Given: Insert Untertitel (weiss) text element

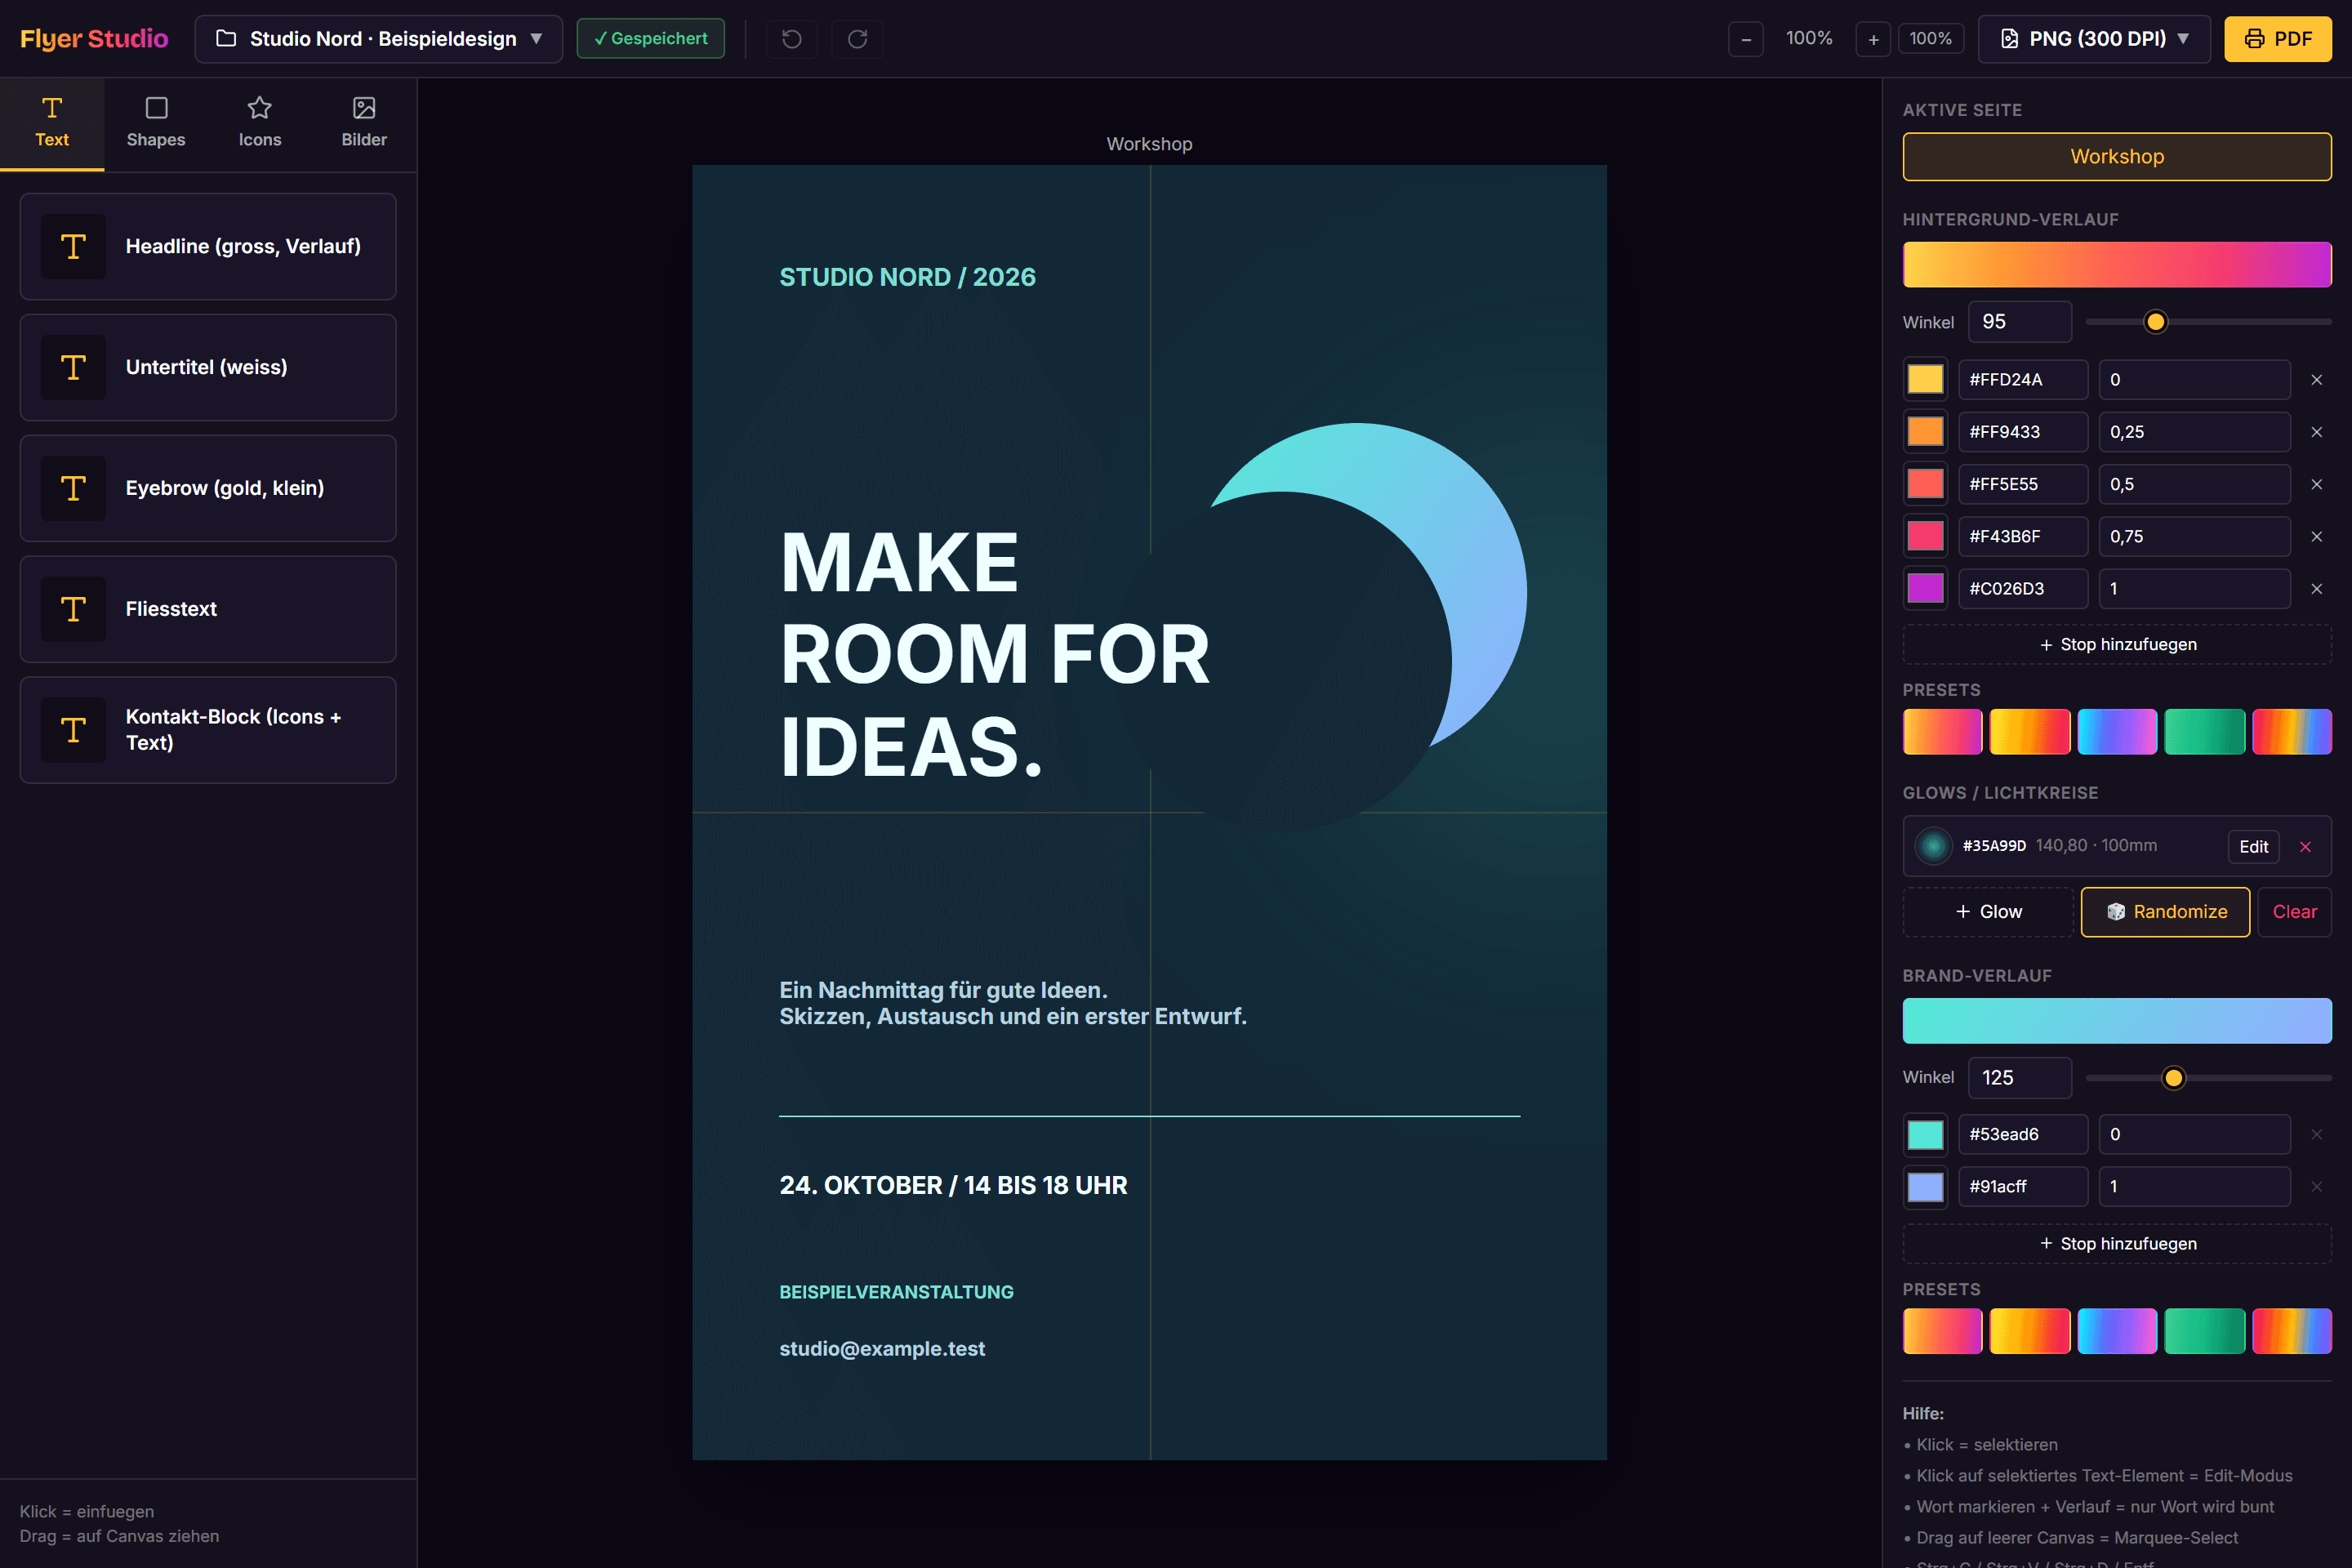Looking at the screenshot, I should coord(208,367).
